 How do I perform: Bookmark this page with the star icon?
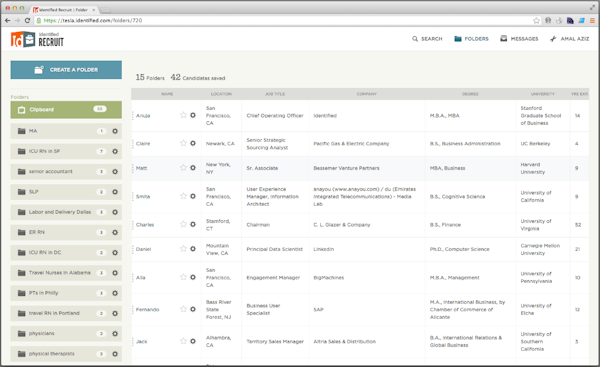(536, 20)
